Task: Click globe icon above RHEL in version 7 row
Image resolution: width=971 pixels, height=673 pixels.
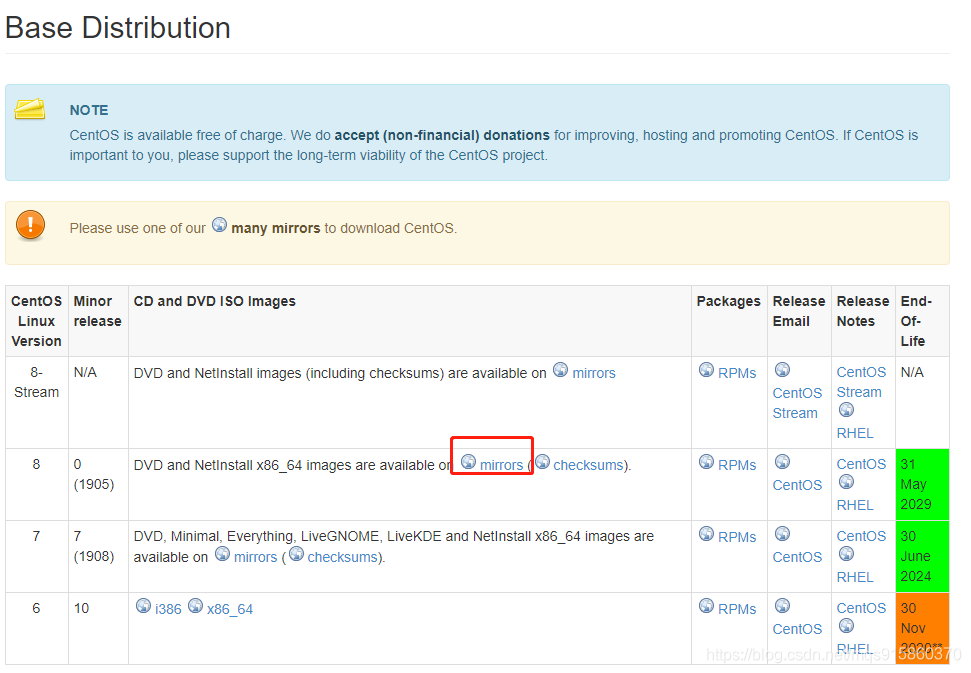Action: (847, 554)
